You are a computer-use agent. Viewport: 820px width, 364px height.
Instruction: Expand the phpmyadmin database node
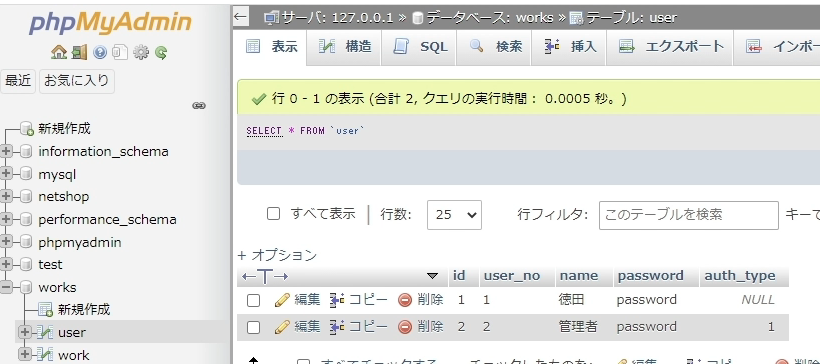tap(6, 242)
